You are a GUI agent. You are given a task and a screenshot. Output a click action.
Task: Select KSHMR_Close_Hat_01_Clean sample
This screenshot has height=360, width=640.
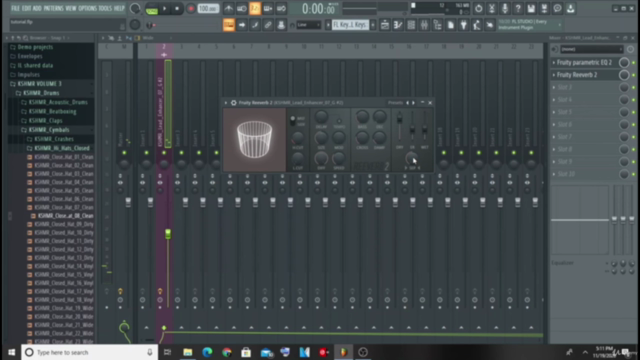(x=64, y=157)
